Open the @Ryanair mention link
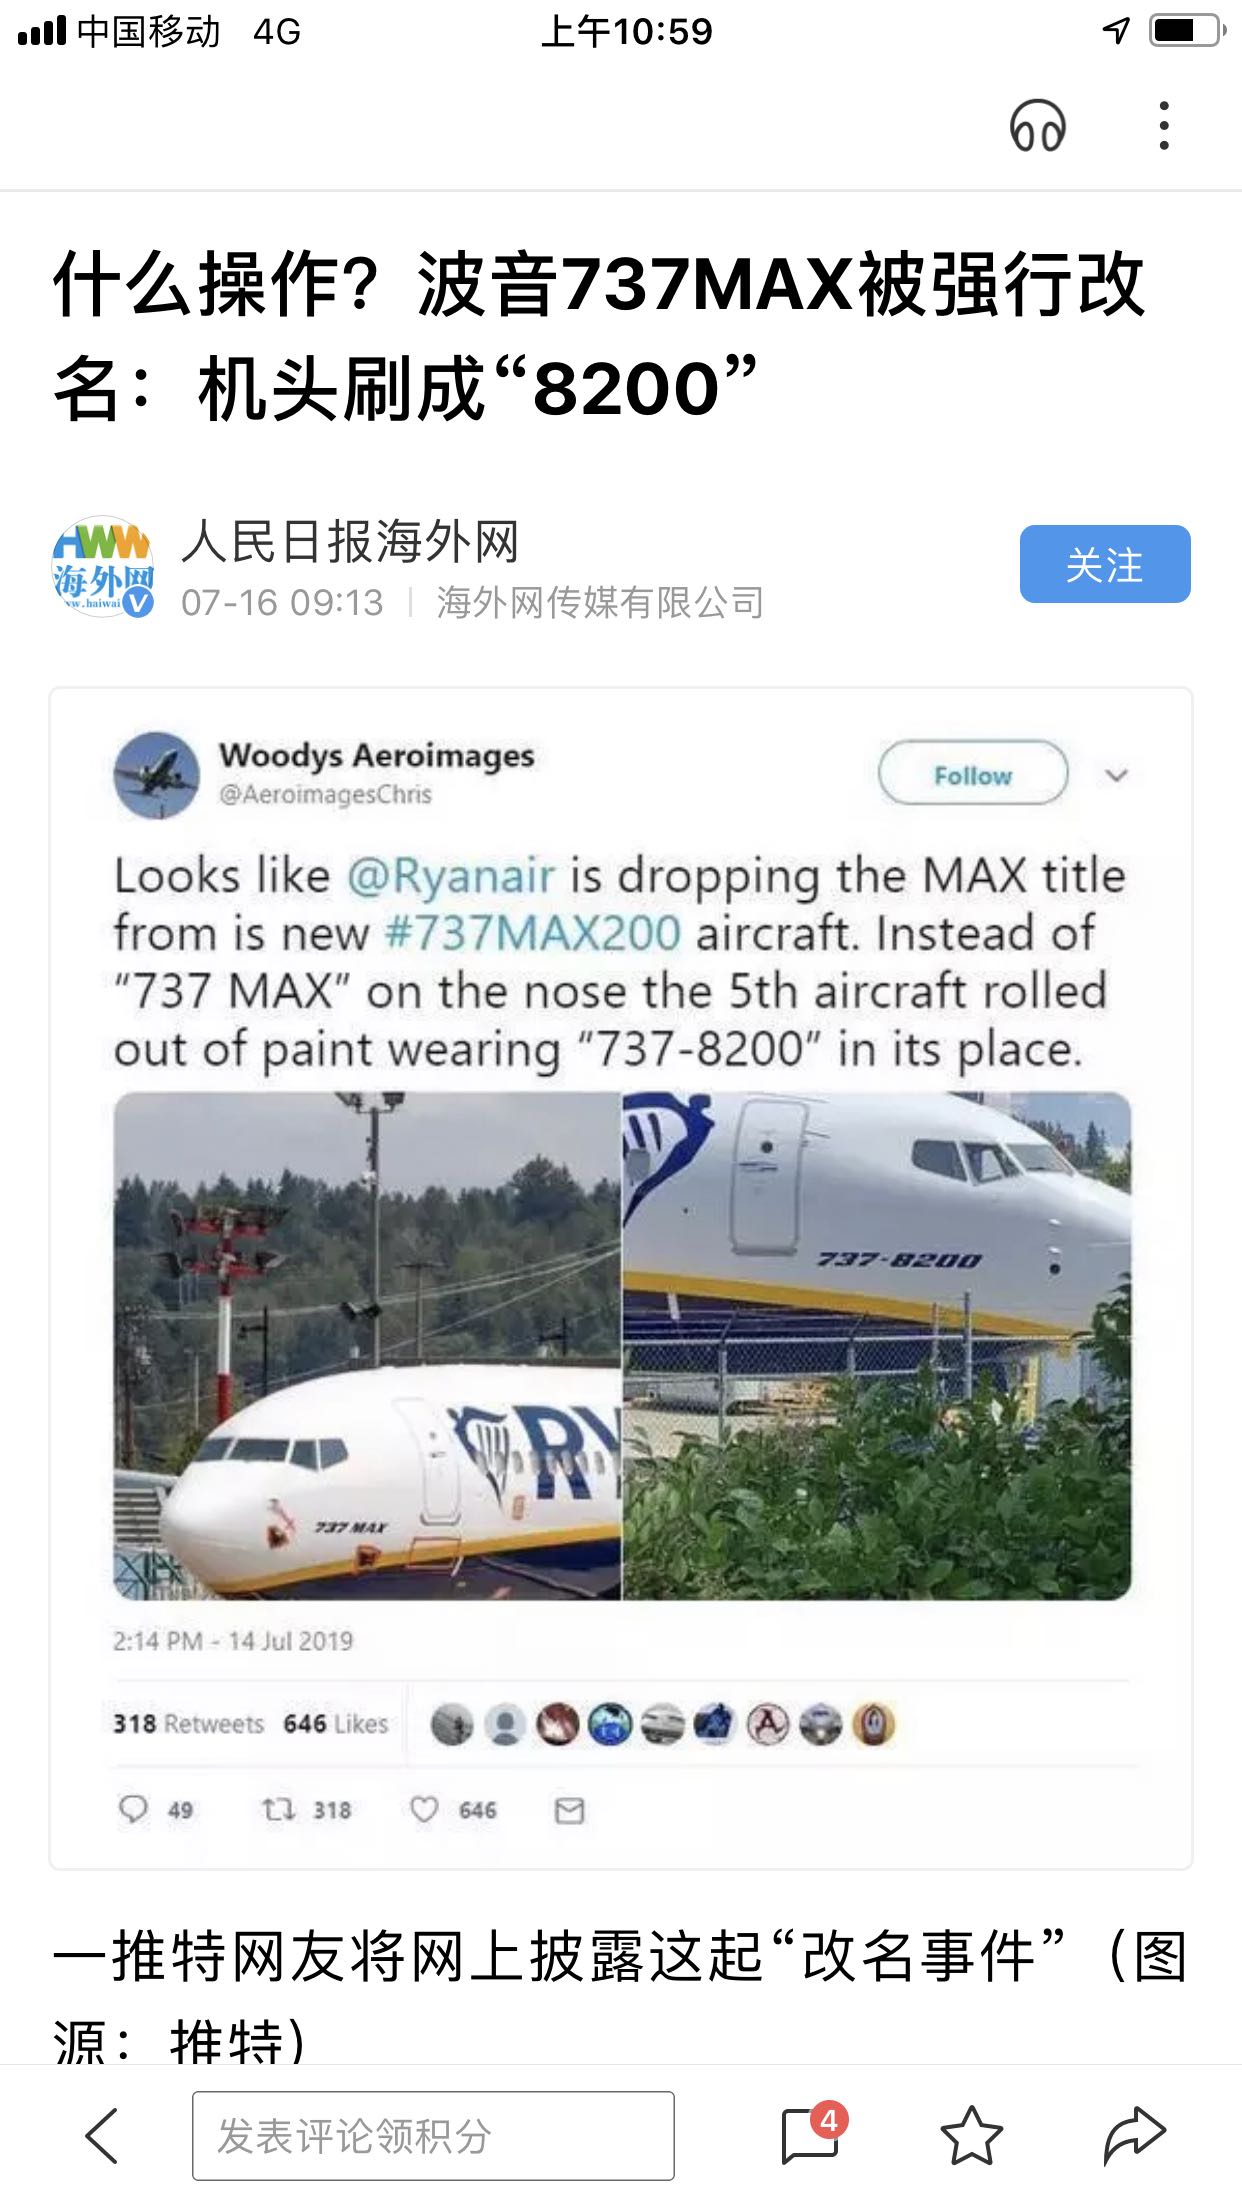 pos(451,876)
